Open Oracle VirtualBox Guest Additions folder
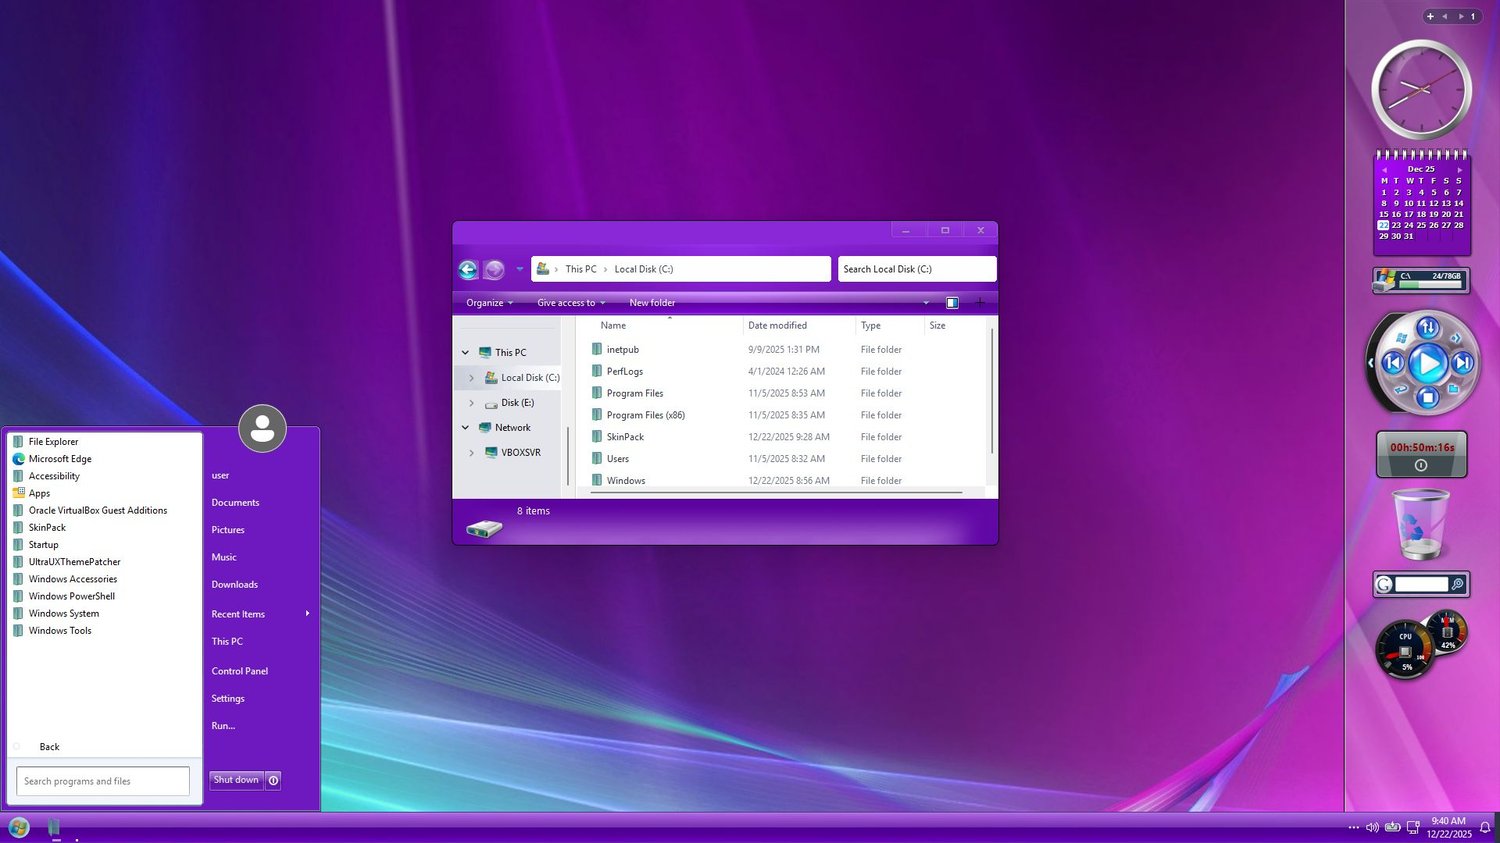This screenshot has height=843, width=1500. pyautogui.click(x=98, y=510)
